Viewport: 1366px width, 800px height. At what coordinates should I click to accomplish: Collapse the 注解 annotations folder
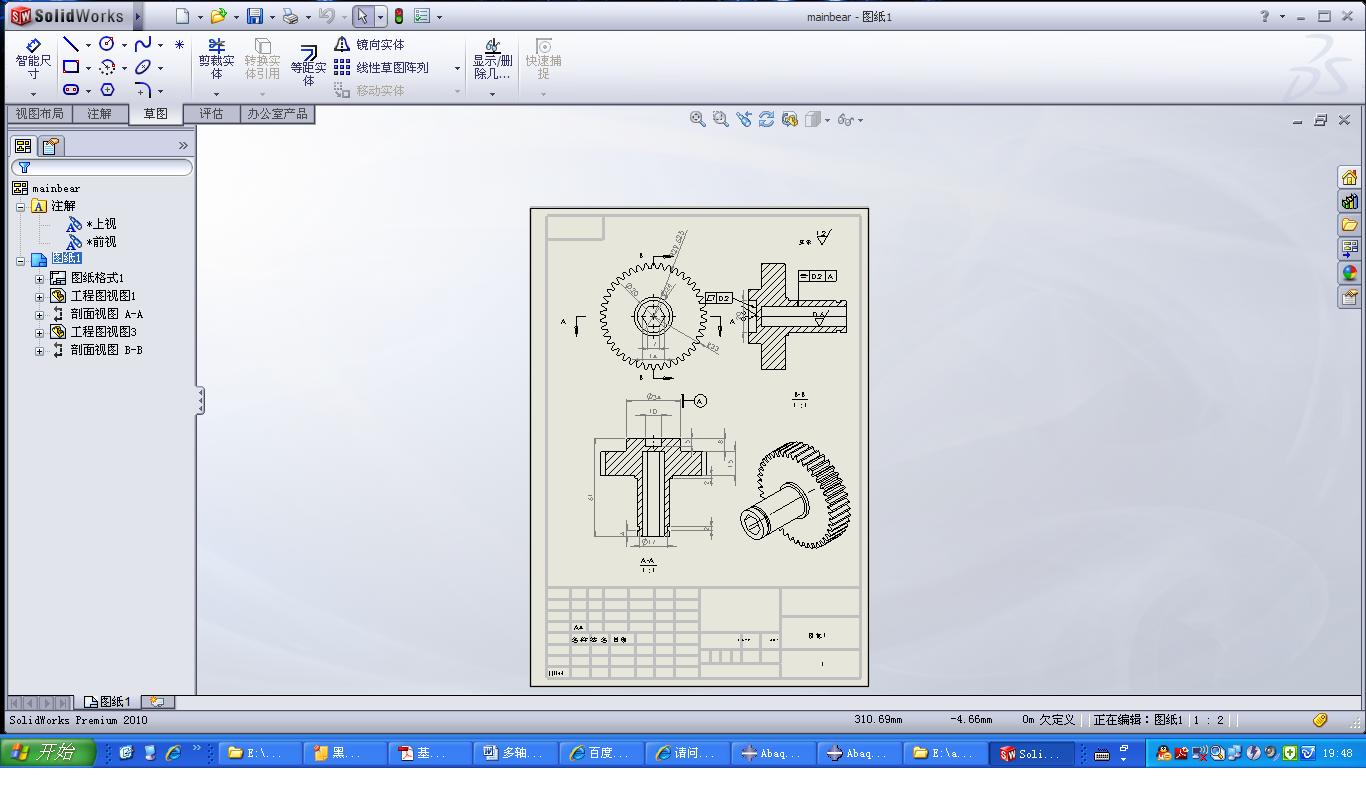[x=20, y=206]
